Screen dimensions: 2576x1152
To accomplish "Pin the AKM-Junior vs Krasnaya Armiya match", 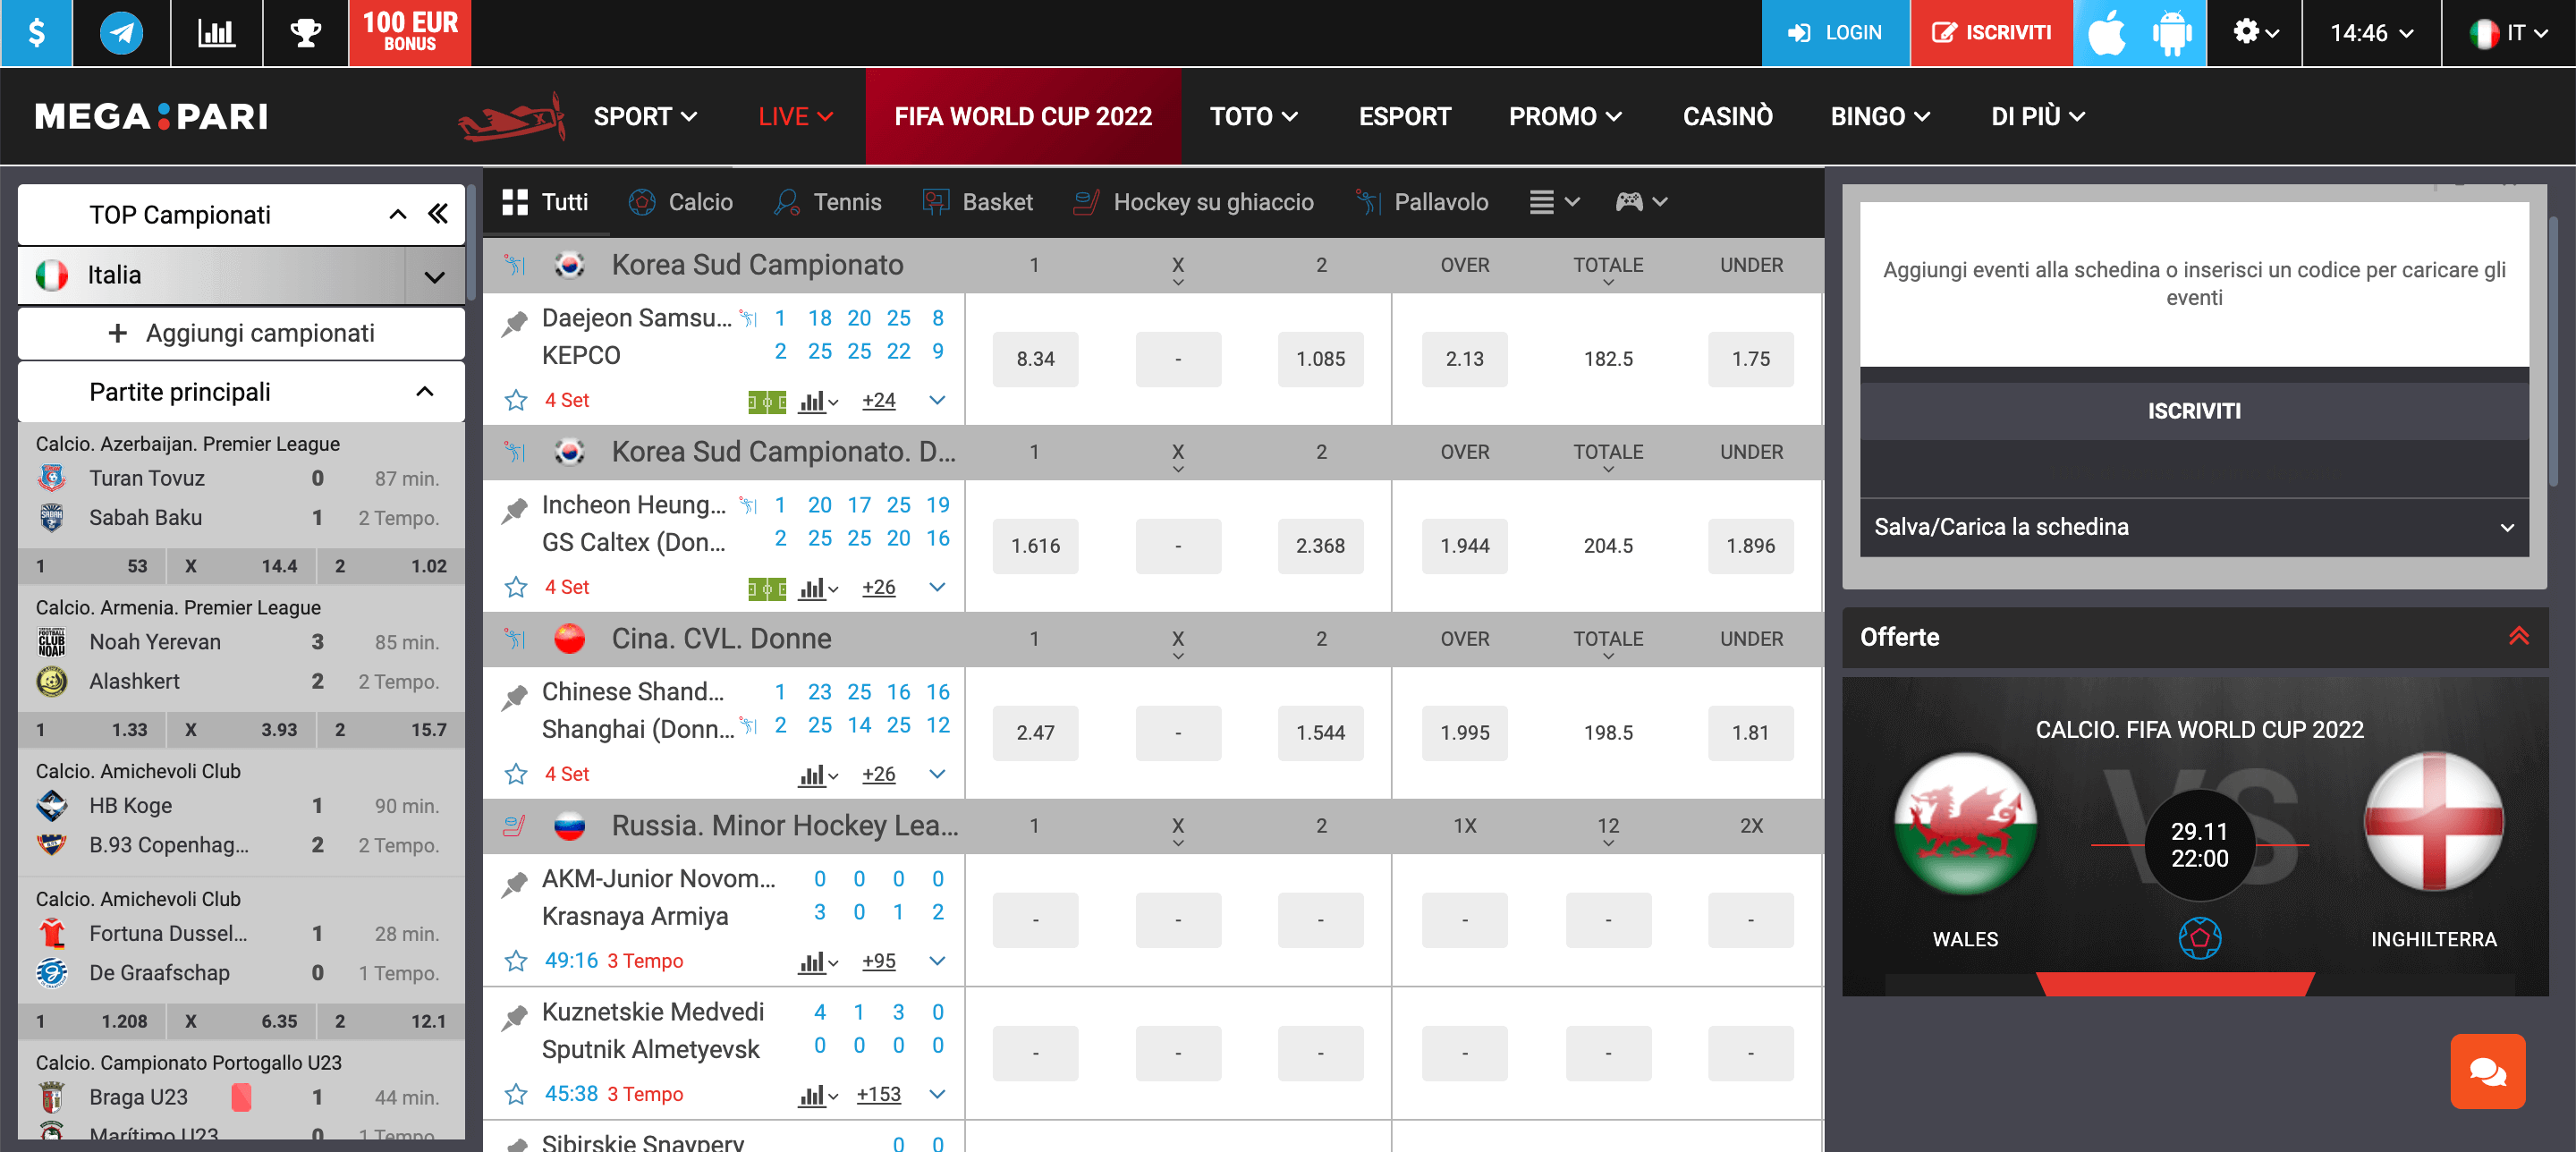I will click(514, 884).
